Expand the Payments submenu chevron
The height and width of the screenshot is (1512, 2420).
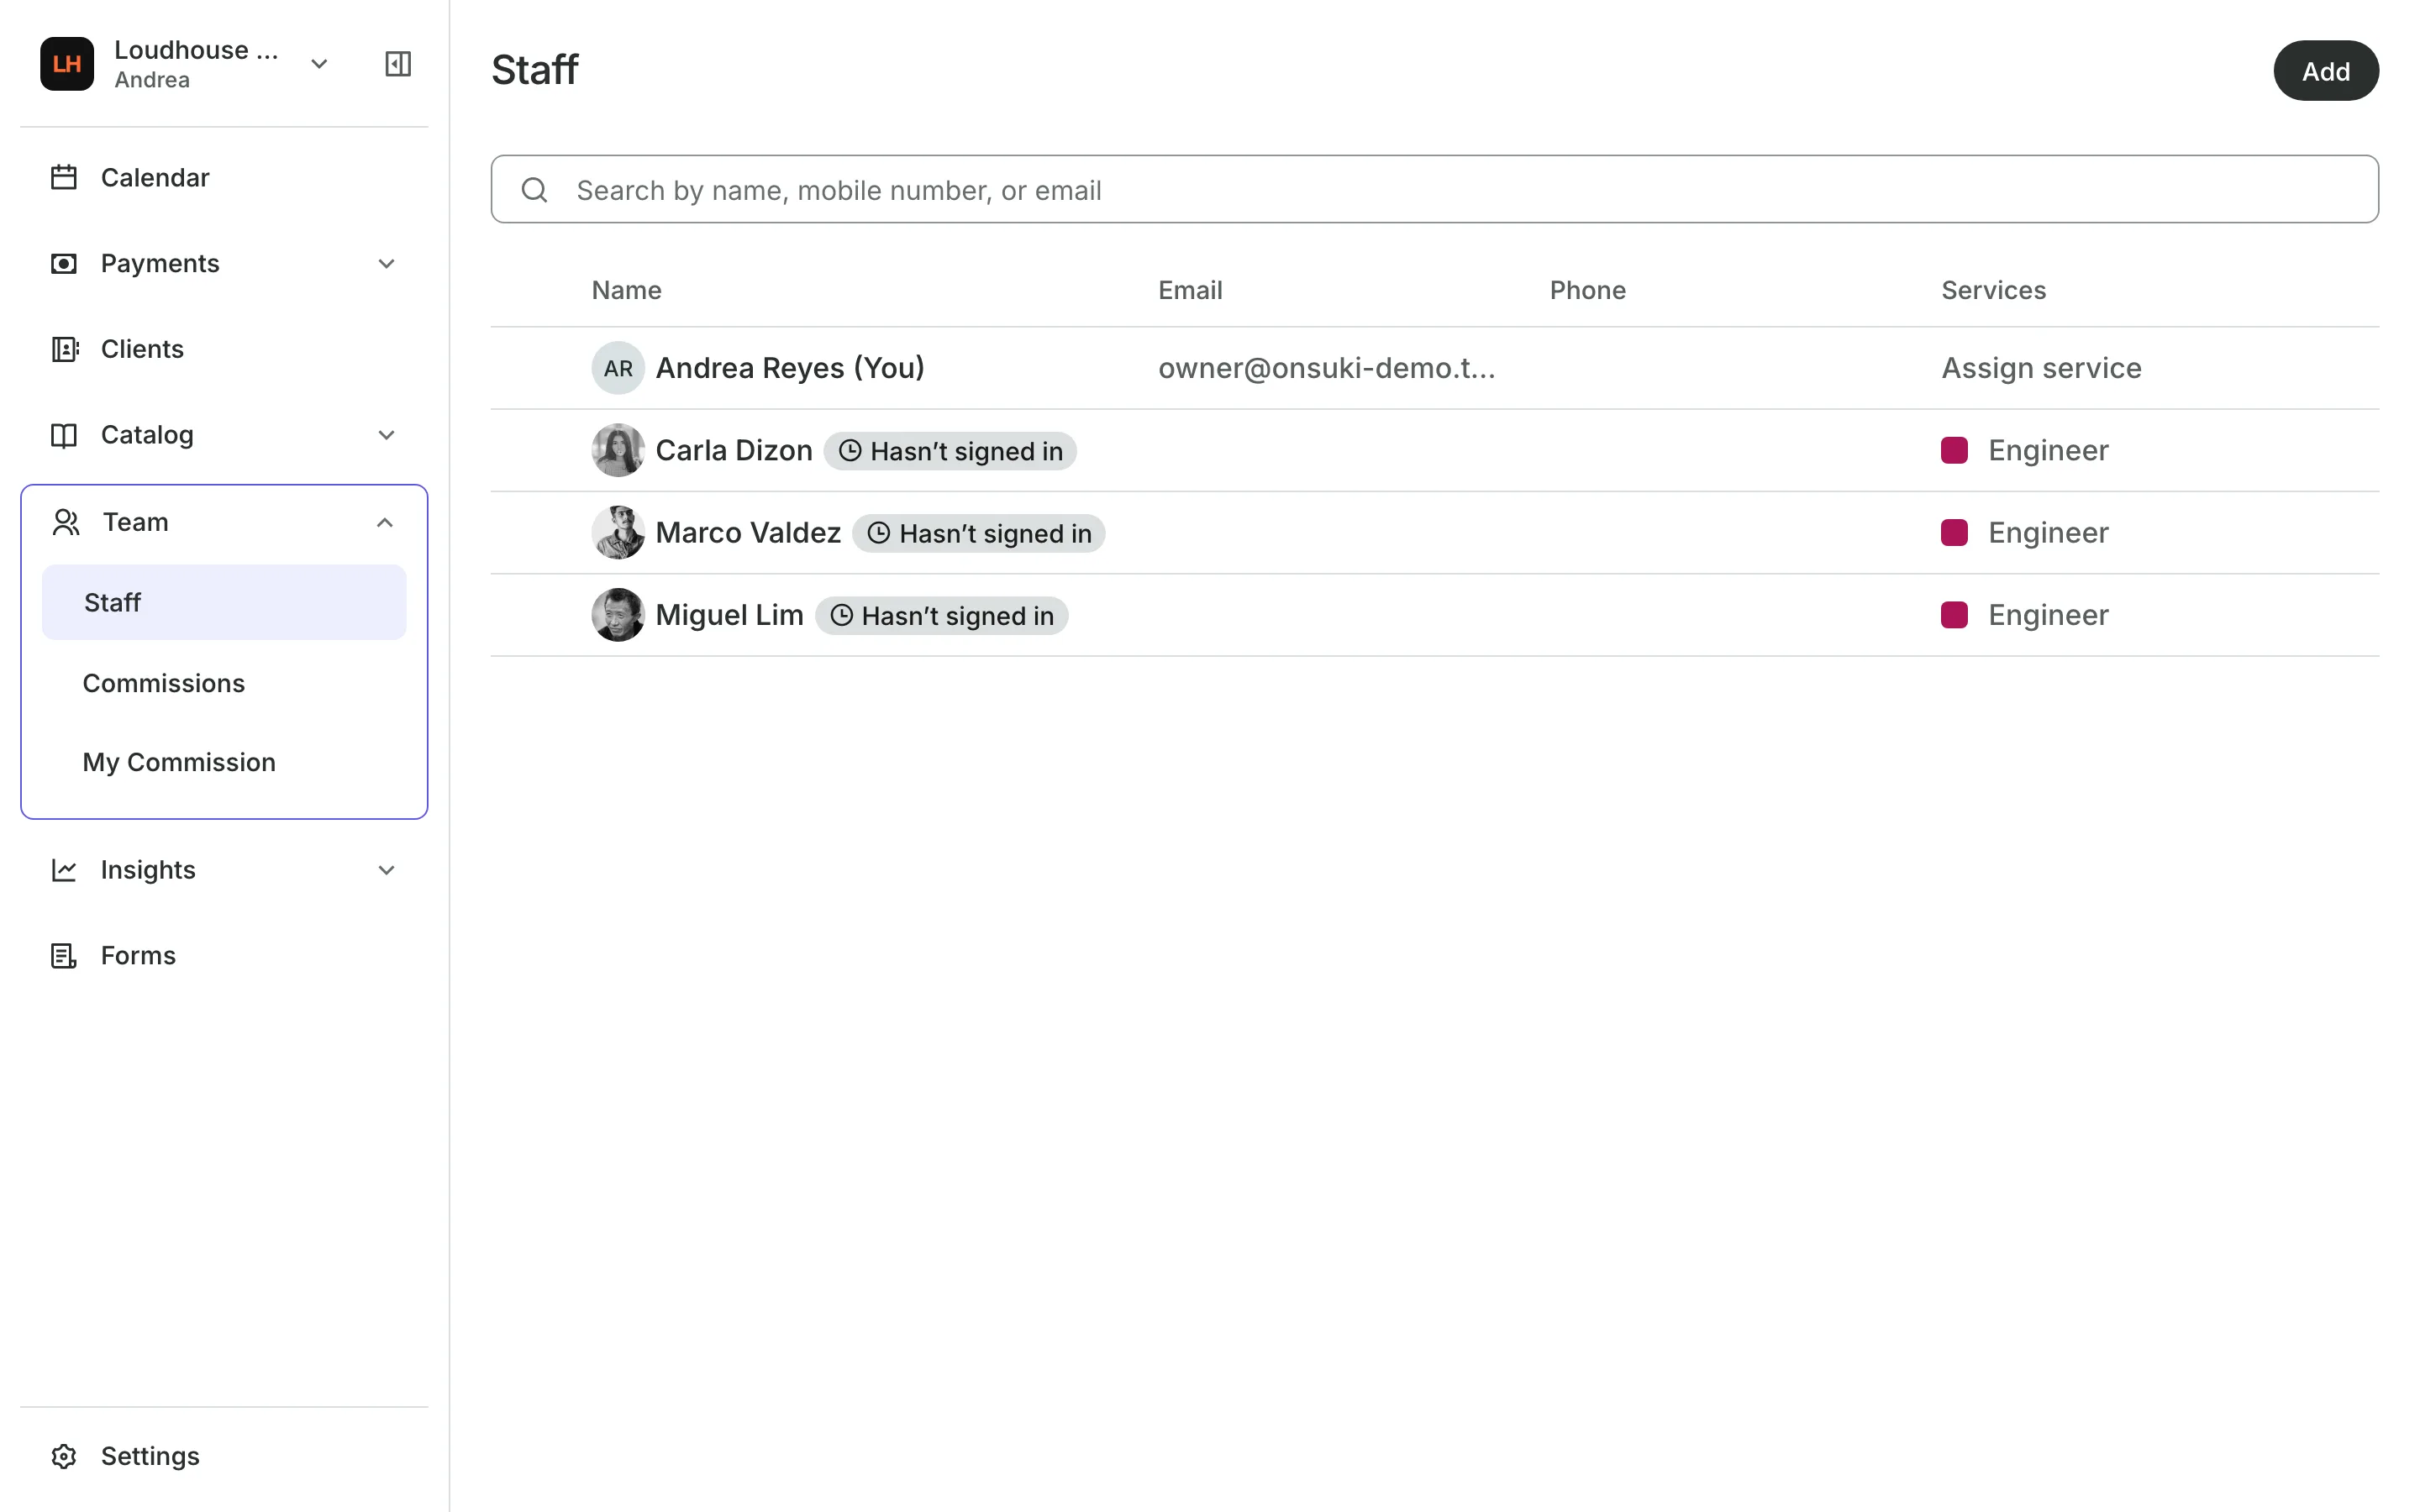[386, 264]
